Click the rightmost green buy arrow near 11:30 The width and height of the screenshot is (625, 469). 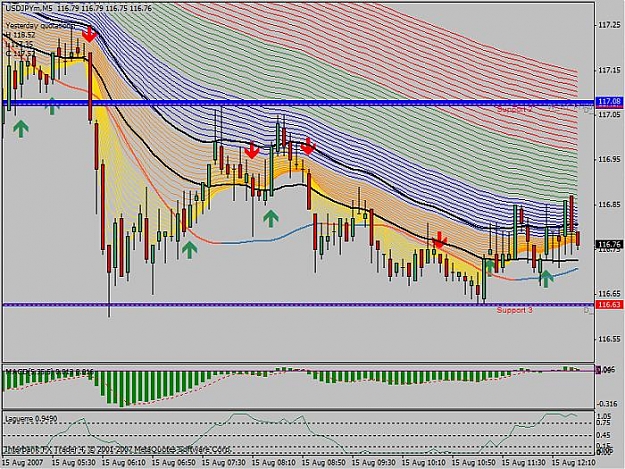pyautogui.click(x=546, y=279)
